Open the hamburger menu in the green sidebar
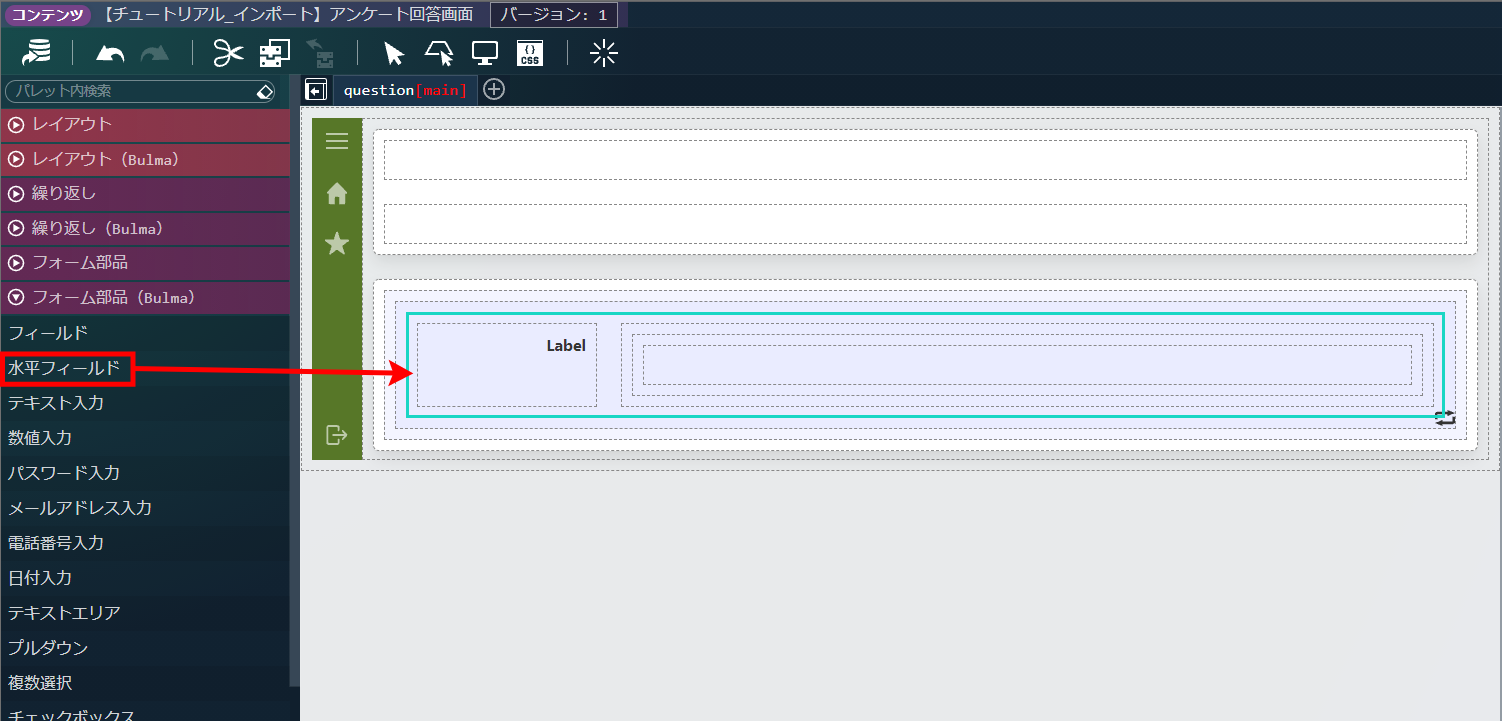 coord(337,141)
